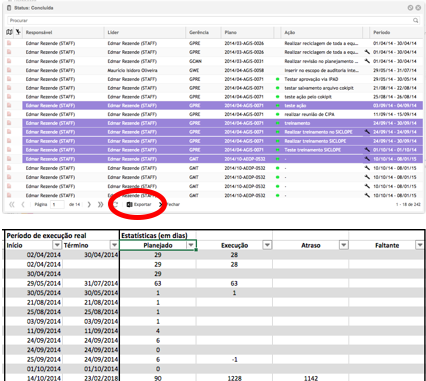Click the 'Status: Concluída' window title

coord(34,8)
